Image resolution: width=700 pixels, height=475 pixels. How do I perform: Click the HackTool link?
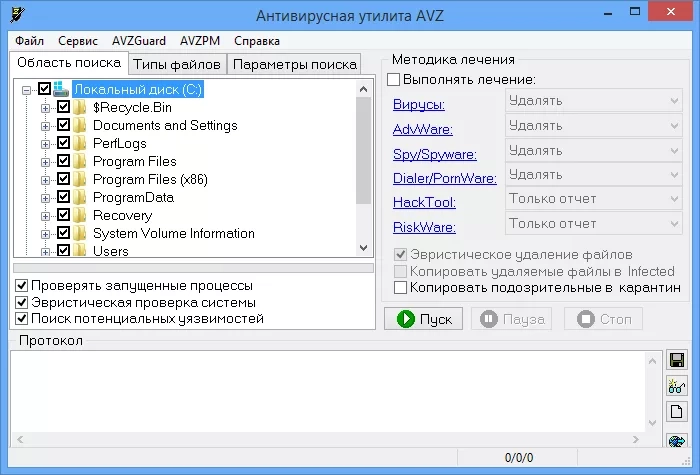(x=424, y=202)
